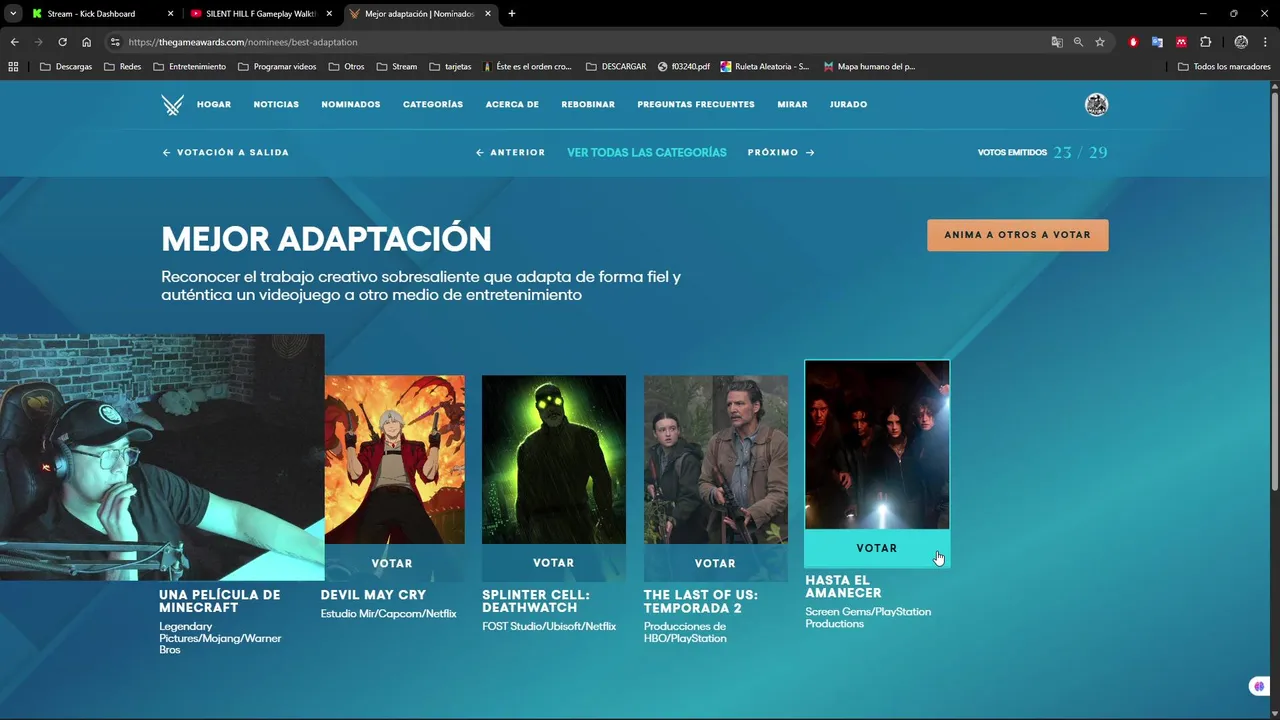The image size is (1280, 720).
Task: Vote for Devil May Cry
Action: (392, 564)
